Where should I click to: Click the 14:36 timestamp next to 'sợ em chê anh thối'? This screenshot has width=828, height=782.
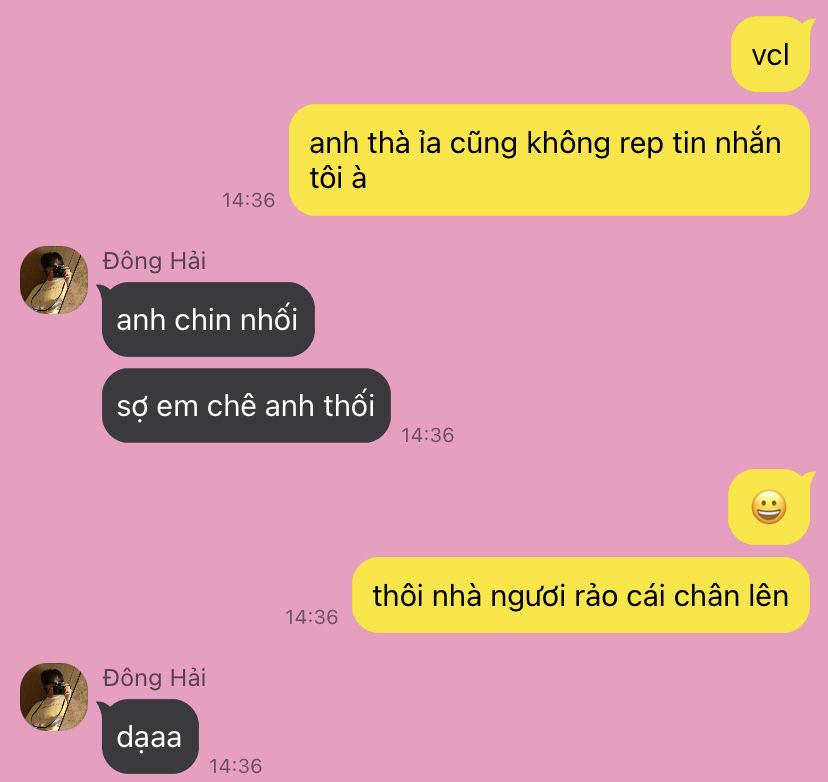(x=427, y=435)
